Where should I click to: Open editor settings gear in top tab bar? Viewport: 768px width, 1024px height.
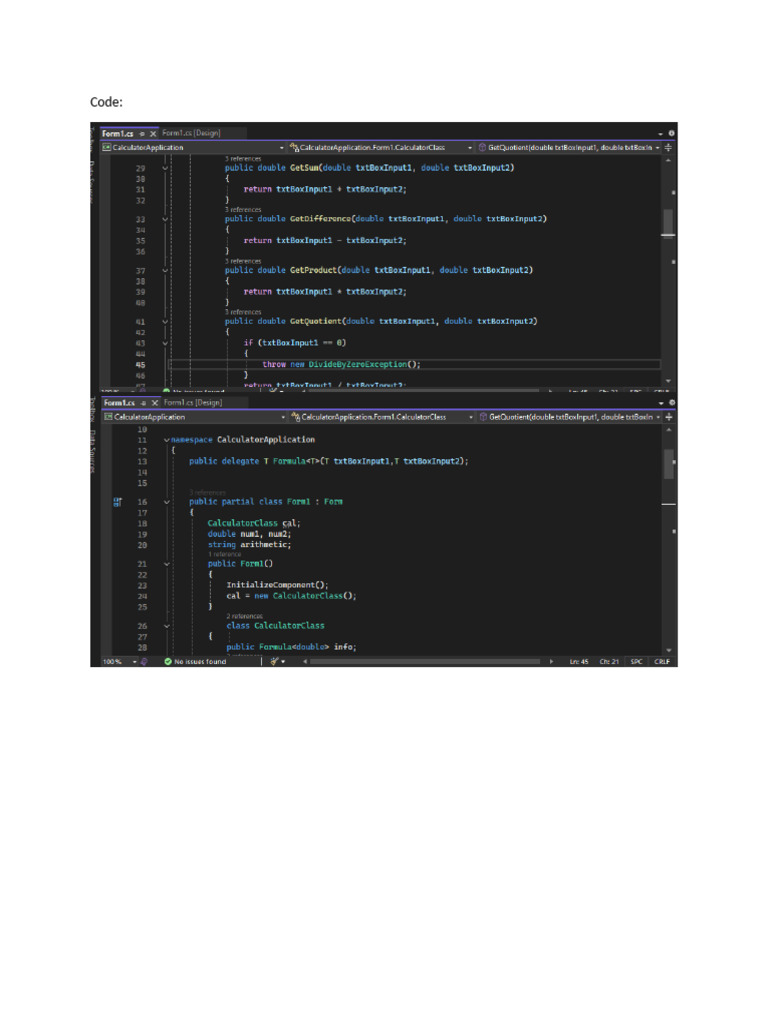[x=672, y=133]
